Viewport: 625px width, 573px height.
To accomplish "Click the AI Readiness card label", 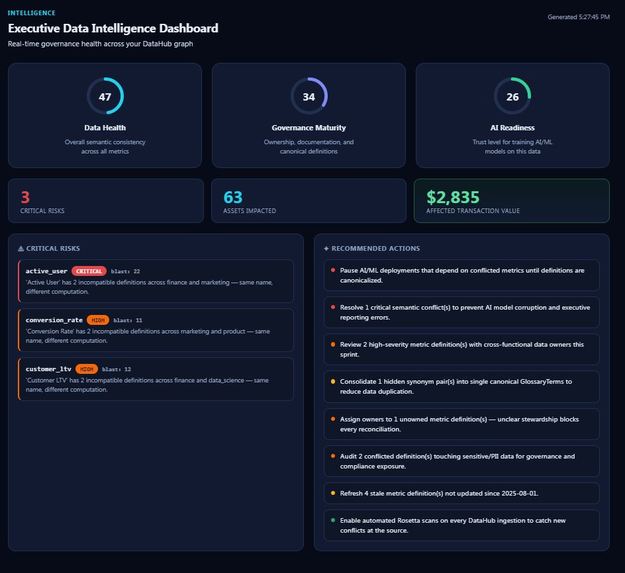I will [513, 128].
